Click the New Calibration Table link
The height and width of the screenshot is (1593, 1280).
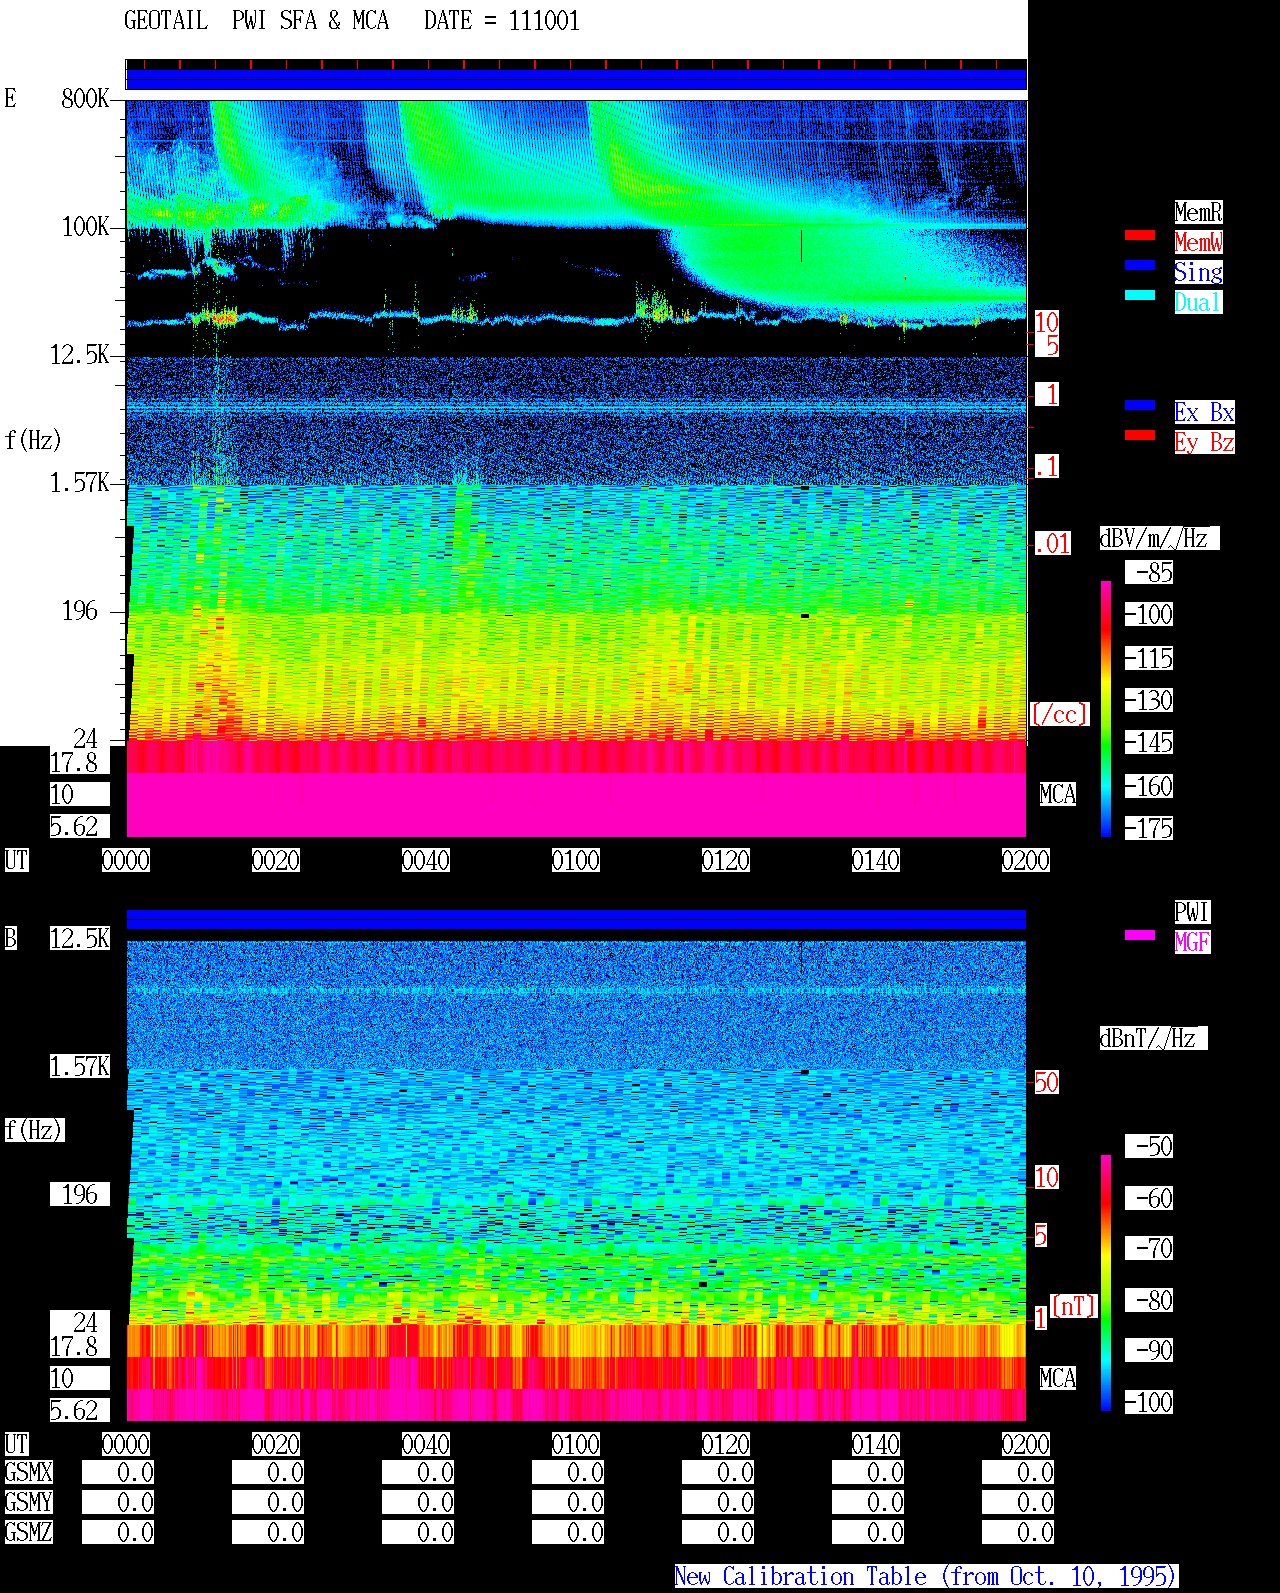926,1577
